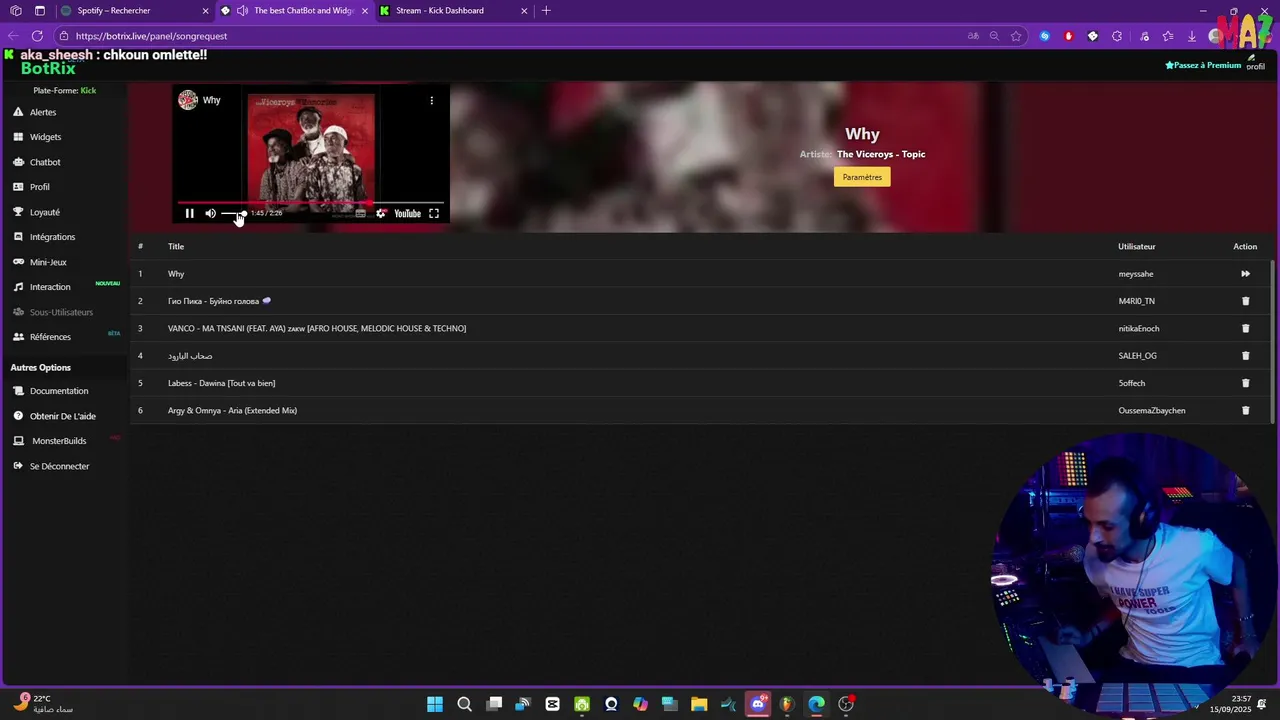
Task: Adjust the YouTube volume slider
Action: [x=233, y=213]
